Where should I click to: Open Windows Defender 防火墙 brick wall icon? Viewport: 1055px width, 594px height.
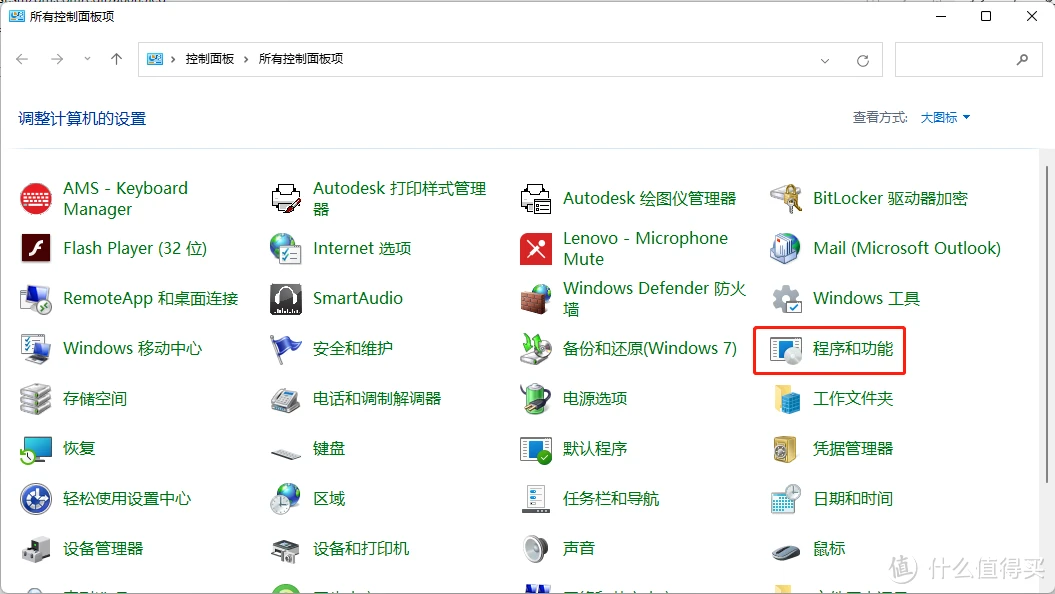(x=536, y=299)
